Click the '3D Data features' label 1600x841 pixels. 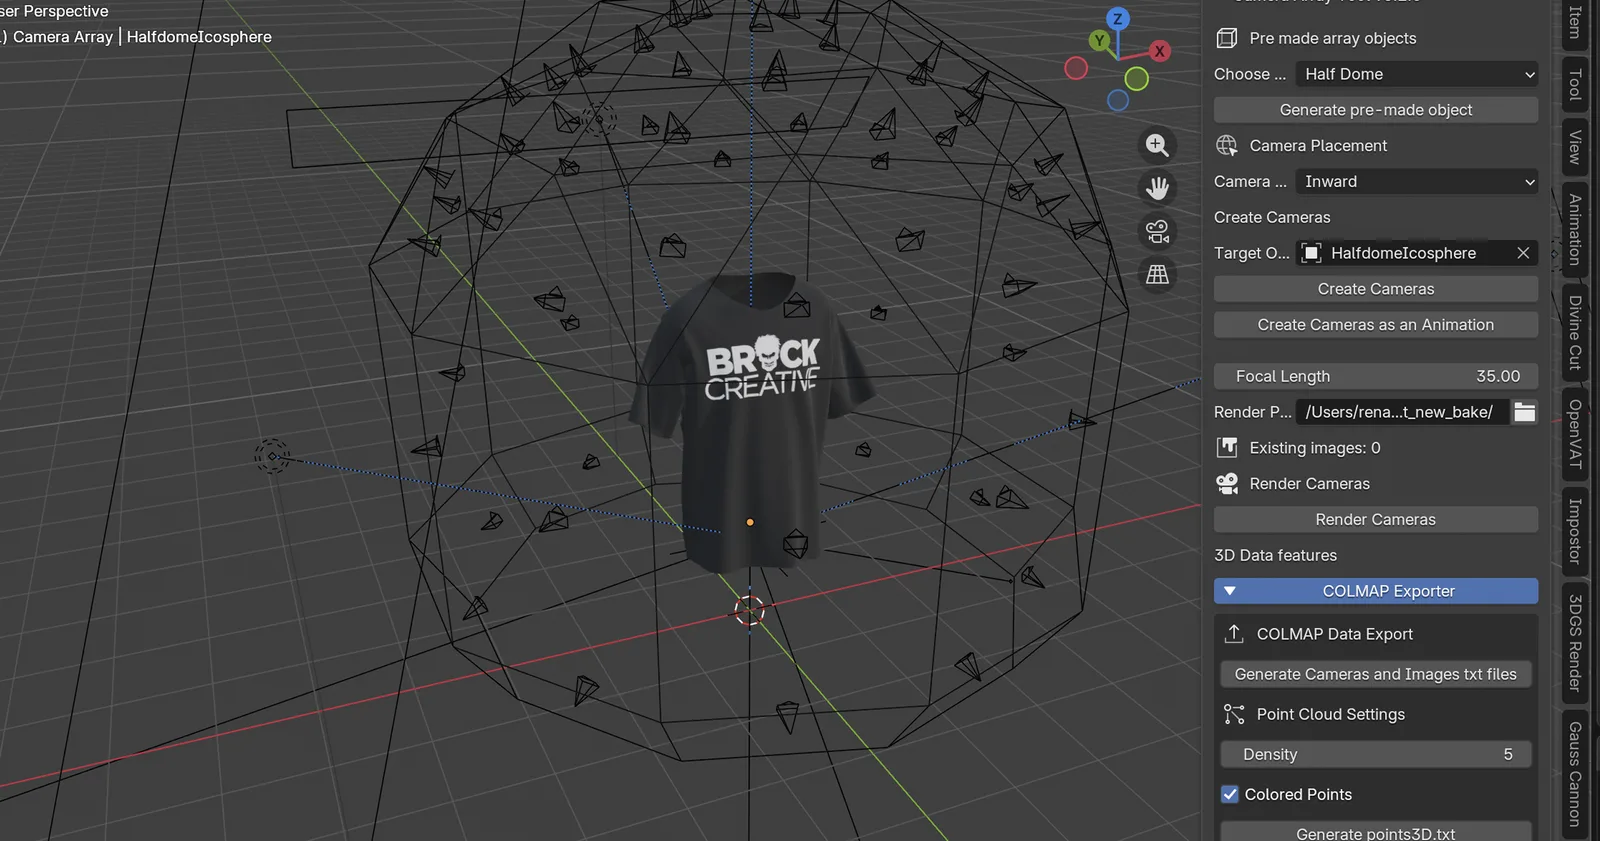(1275, 555)
